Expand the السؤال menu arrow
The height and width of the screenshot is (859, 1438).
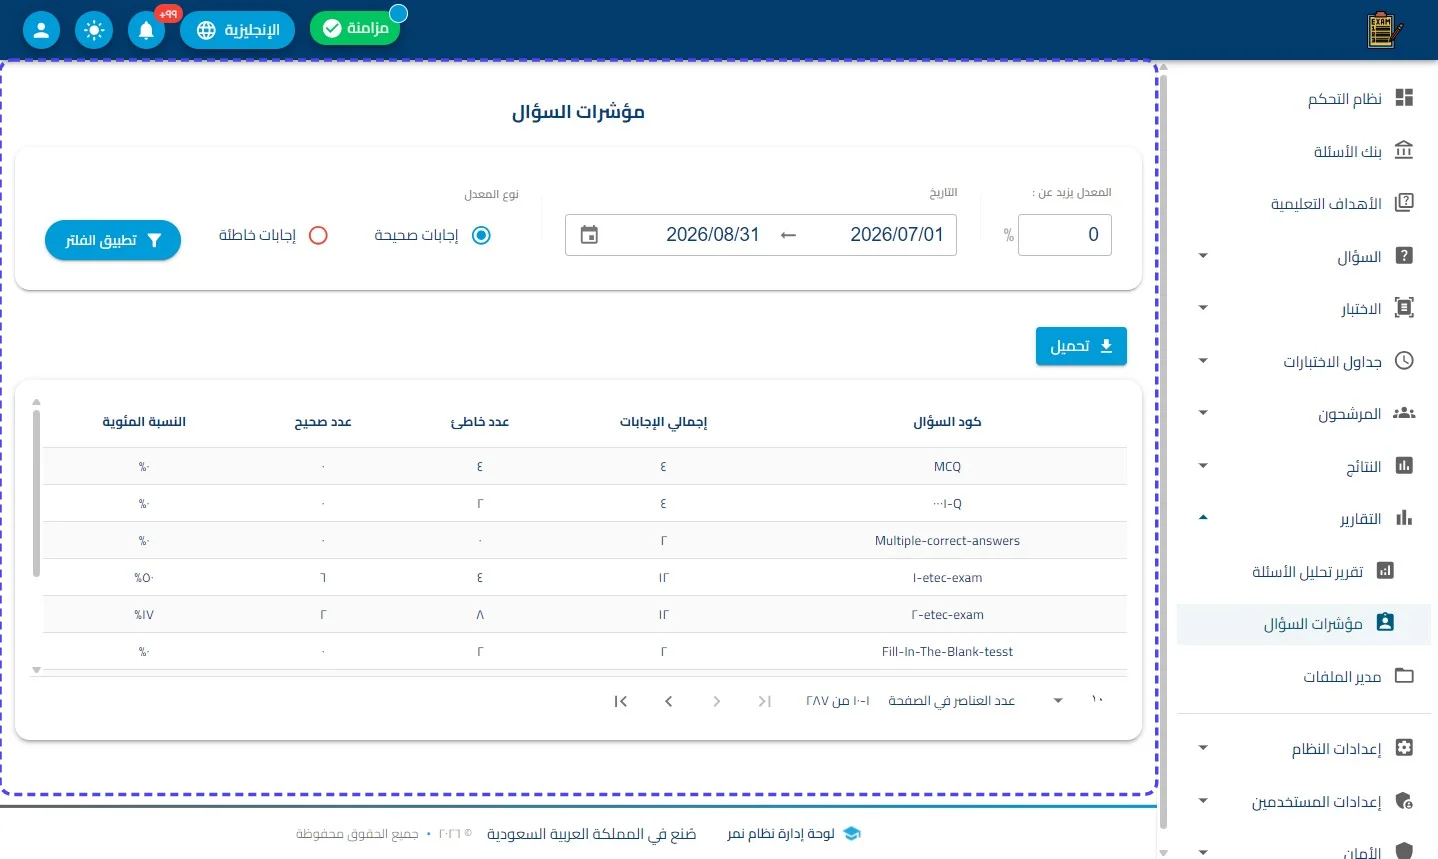1203,256
